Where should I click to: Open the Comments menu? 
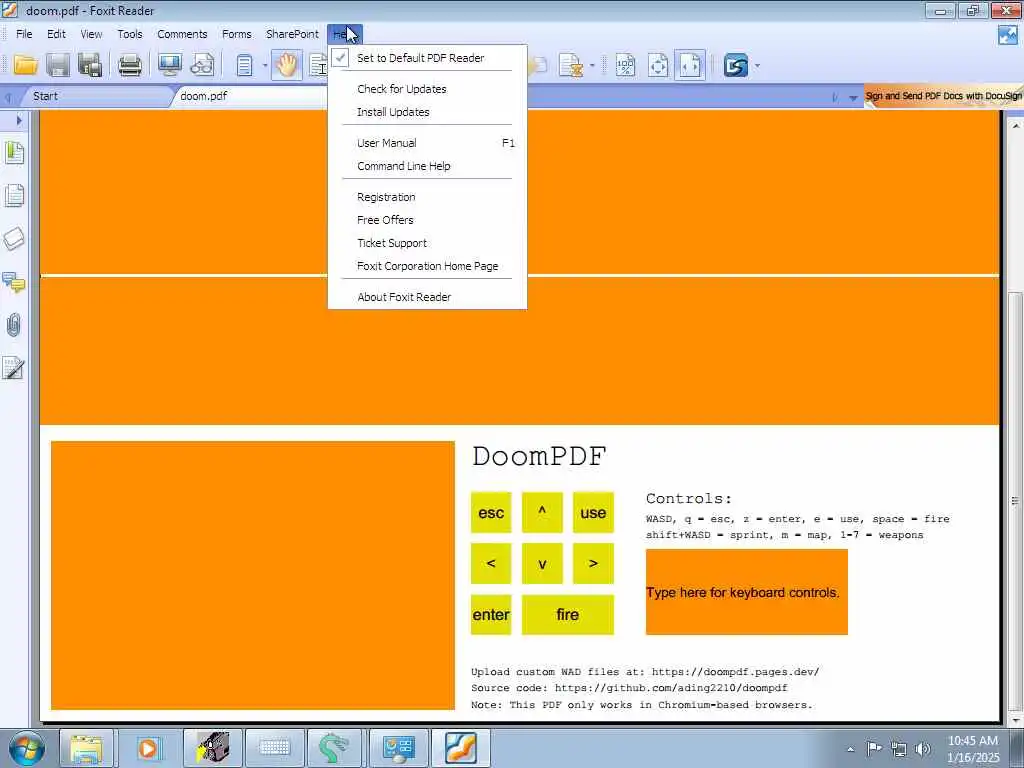tap(182, 34)
